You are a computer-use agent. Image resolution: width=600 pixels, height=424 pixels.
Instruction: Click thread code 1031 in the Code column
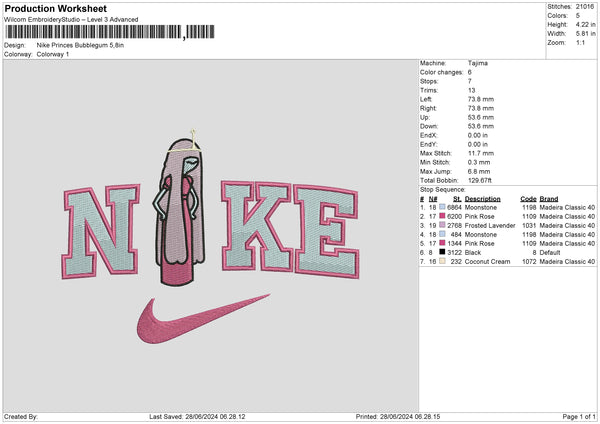529,226
